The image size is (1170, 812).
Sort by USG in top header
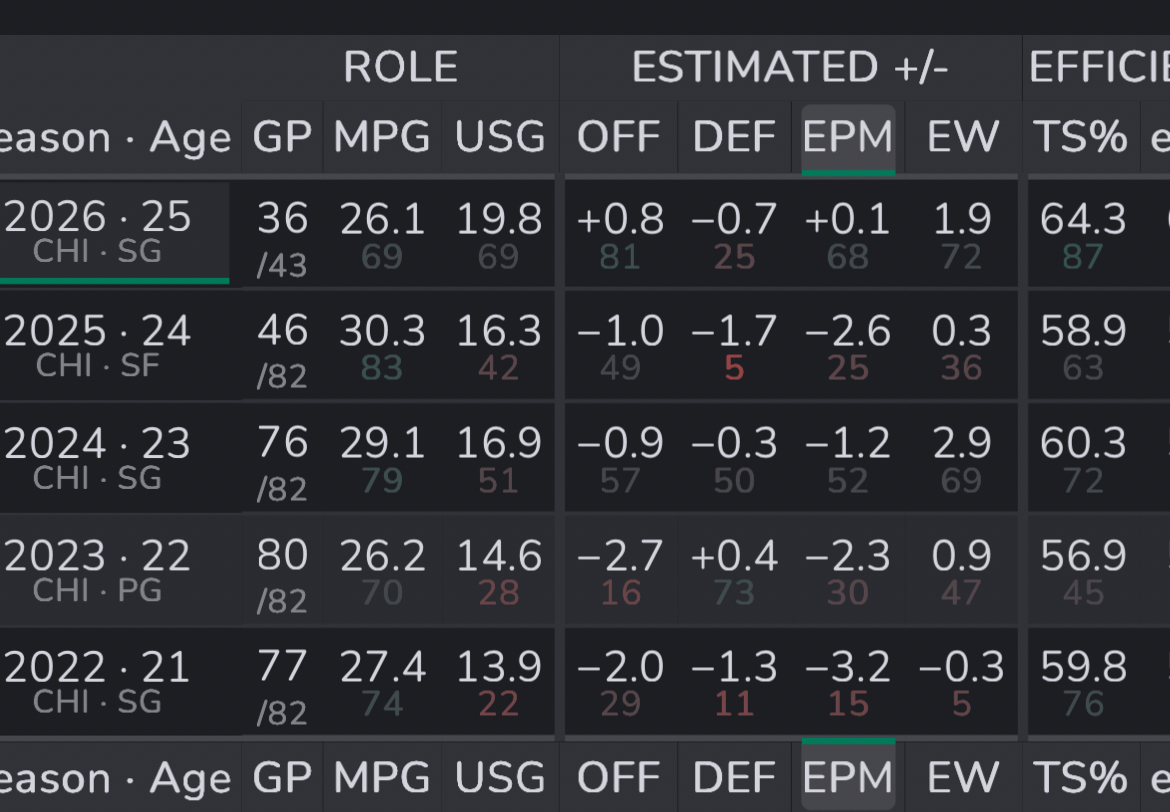coord(500,137)
